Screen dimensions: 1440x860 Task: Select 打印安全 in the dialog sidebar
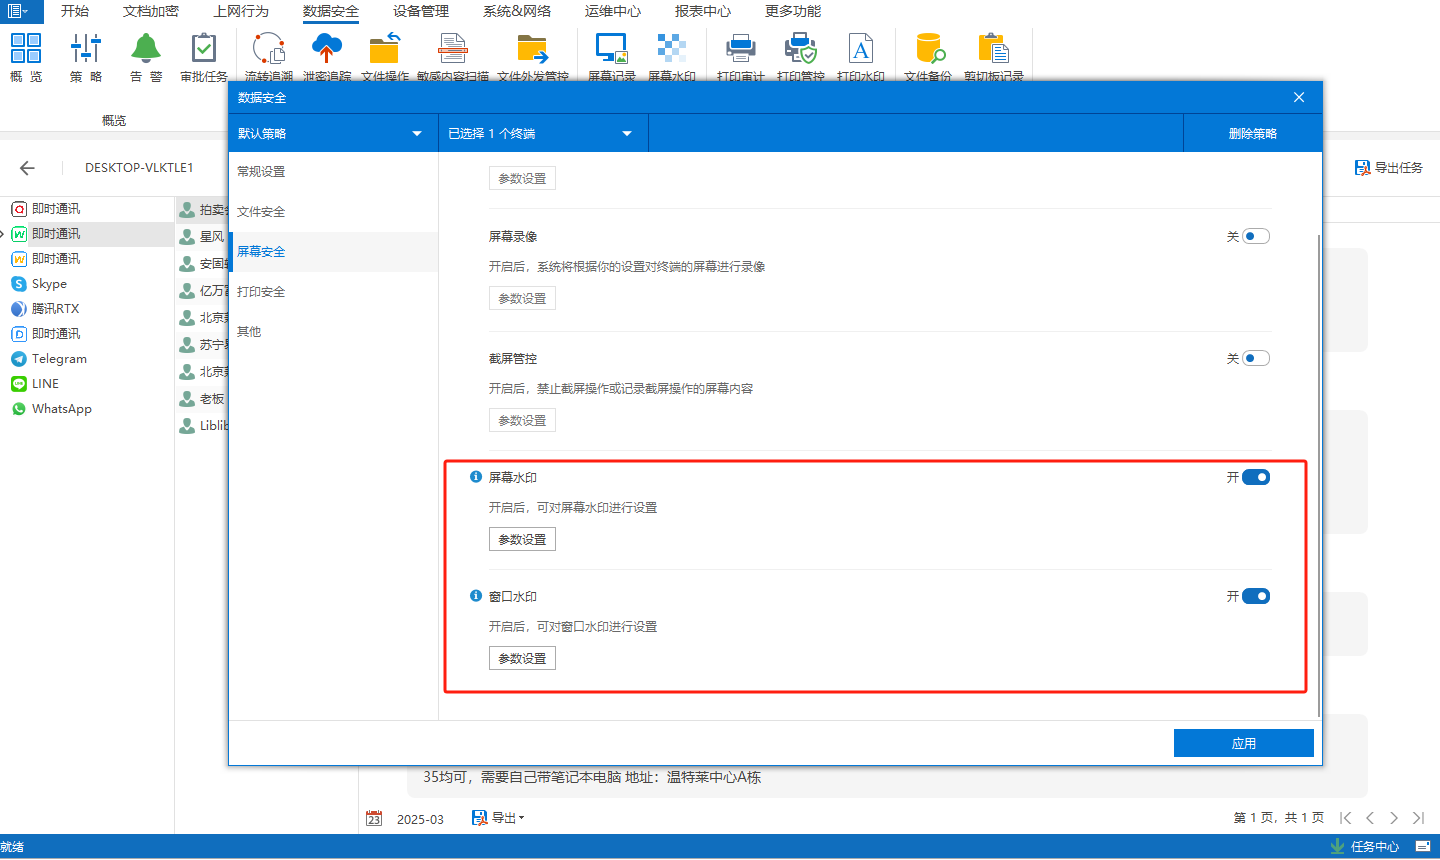(x=261, y=292)
